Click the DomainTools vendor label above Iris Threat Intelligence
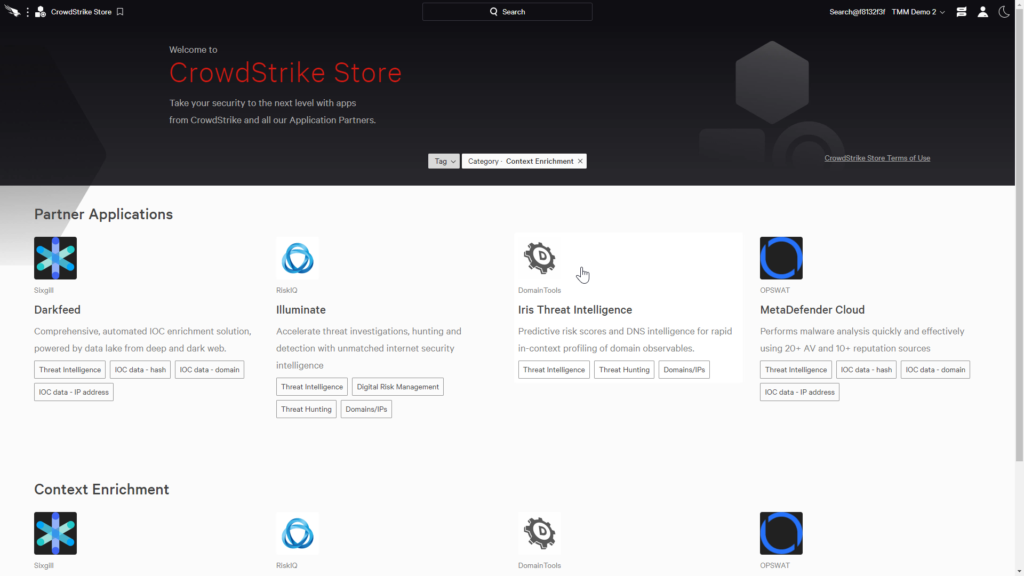This screenshot has width=1024, height=576. click(x=539, y=290)
